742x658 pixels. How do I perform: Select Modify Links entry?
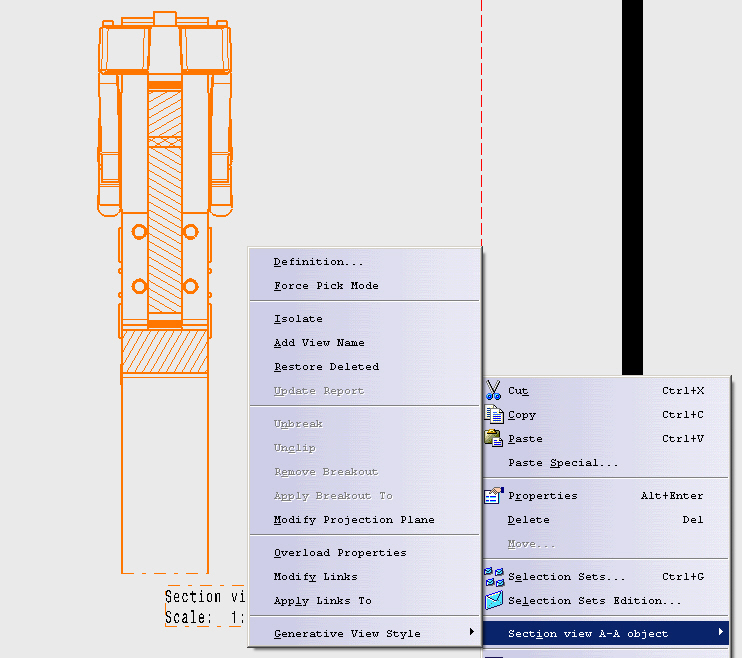click(316, 576)
